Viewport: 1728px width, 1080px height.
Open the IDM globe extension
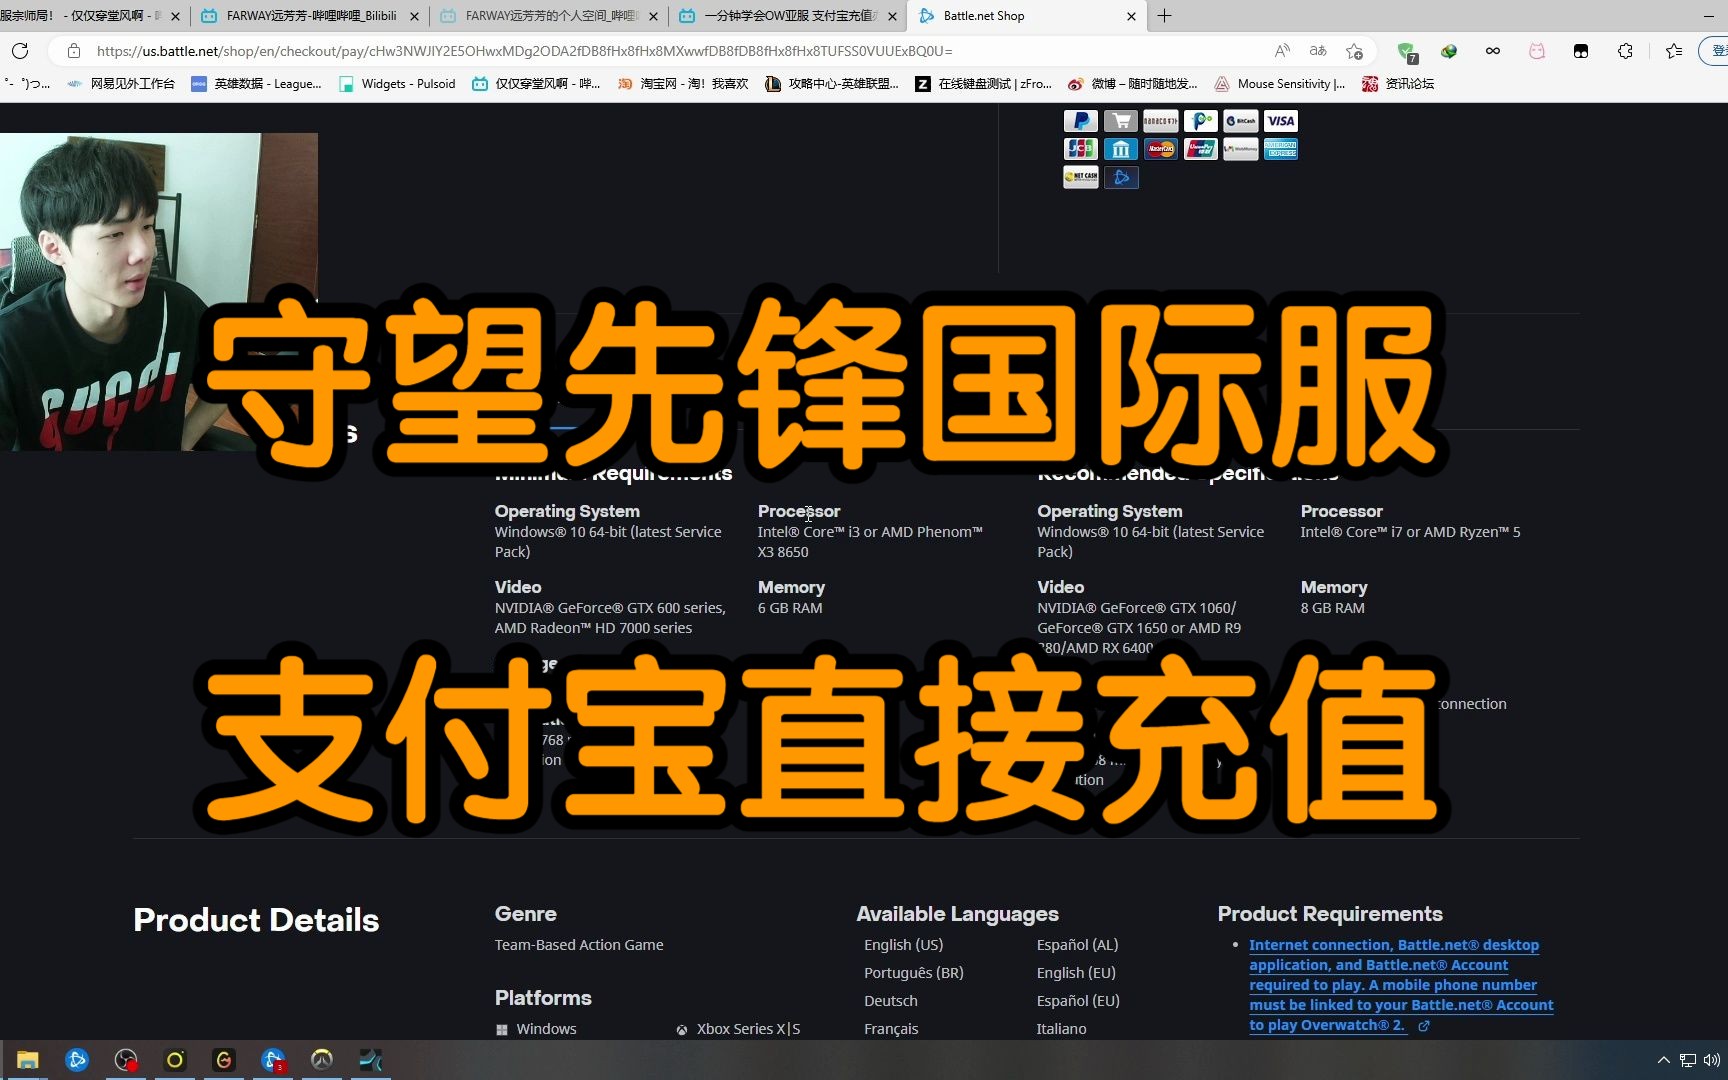coord(1449,51)
